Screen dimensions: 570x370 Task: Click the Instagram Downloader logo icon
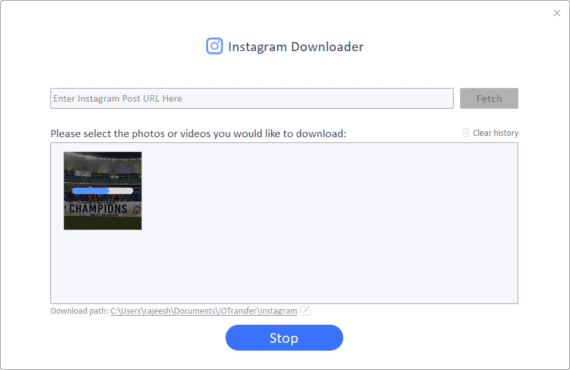pos(214,46)
